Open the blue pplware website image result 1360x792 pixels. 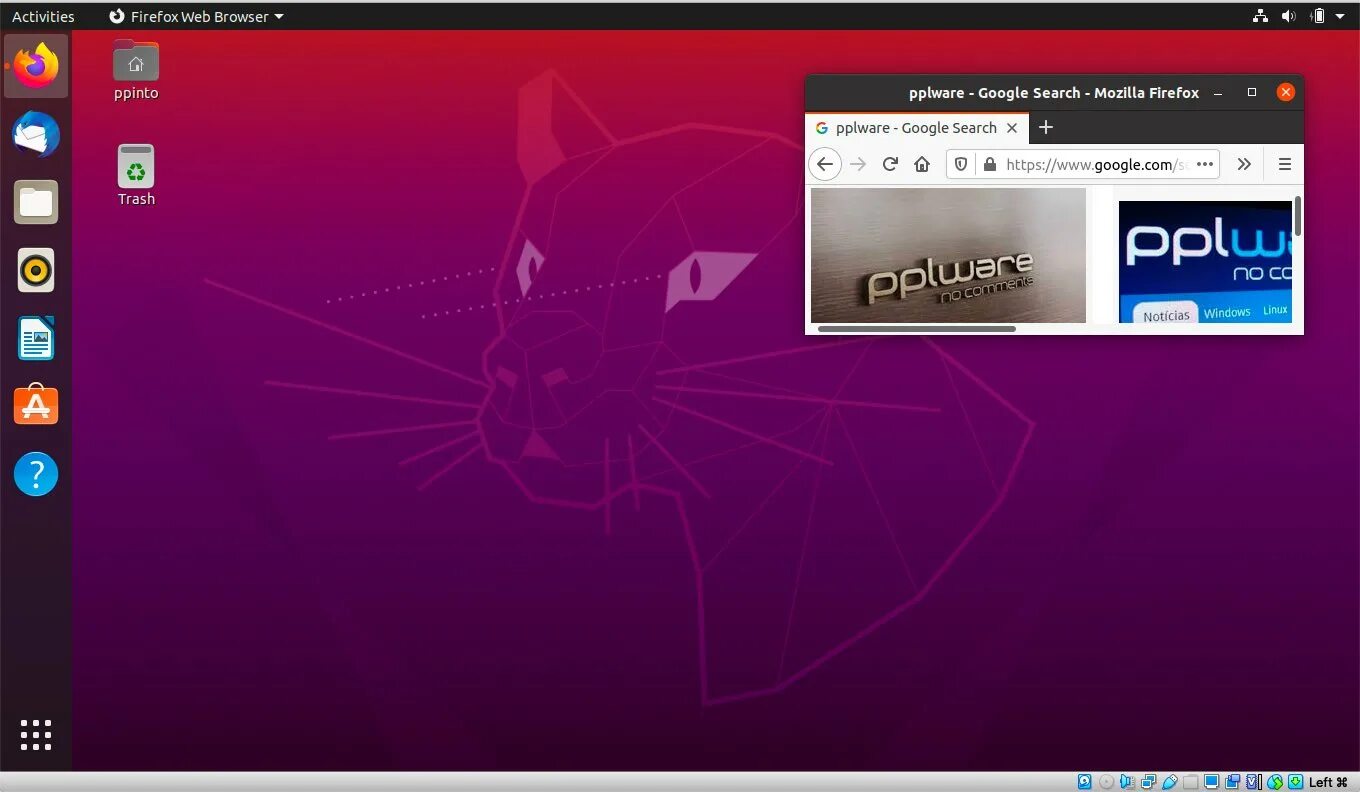click(x=1205, y=262)
